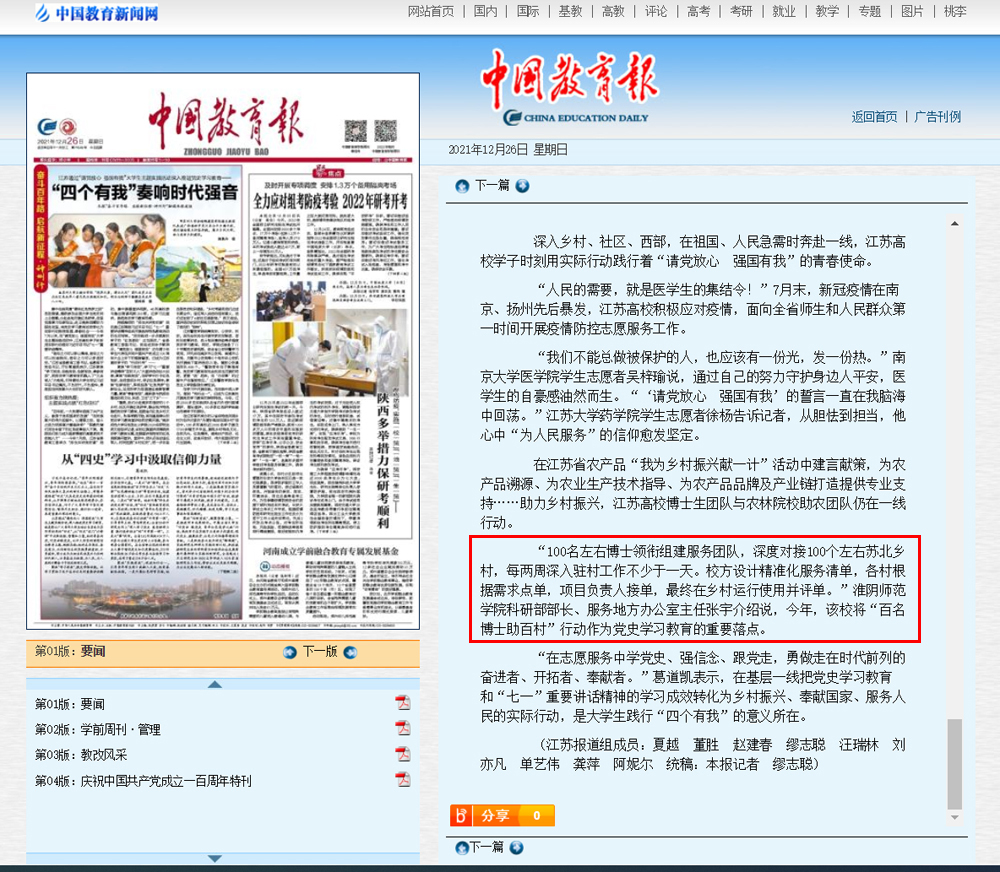Click the top previous-article arrow left of 下一篇
This screenshot has width=1000, height=872.
(462, 185)
